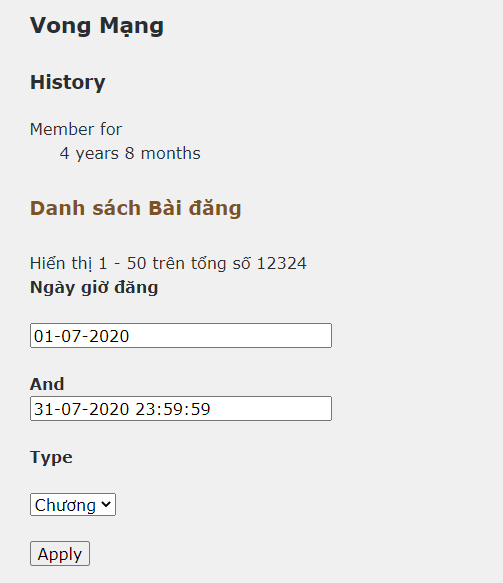Click empty area of the start date box

pos(230,336)
